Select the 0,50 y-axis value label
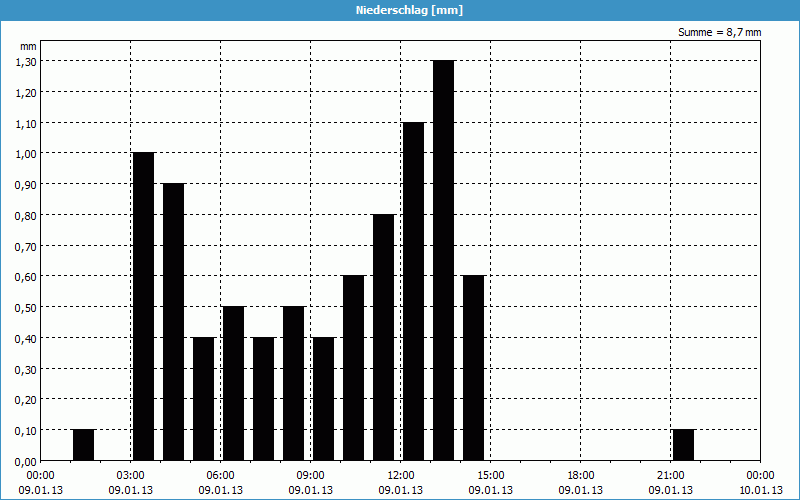 pos(26,307)
